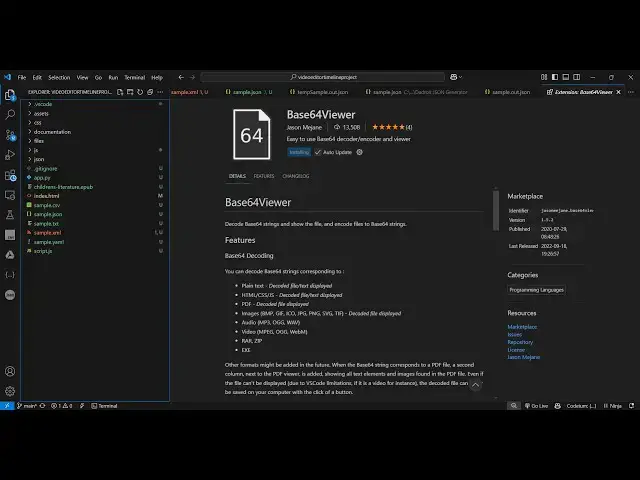
Task: Open dropdown arrow beside Copilot icon
Action: pos(461,77)
